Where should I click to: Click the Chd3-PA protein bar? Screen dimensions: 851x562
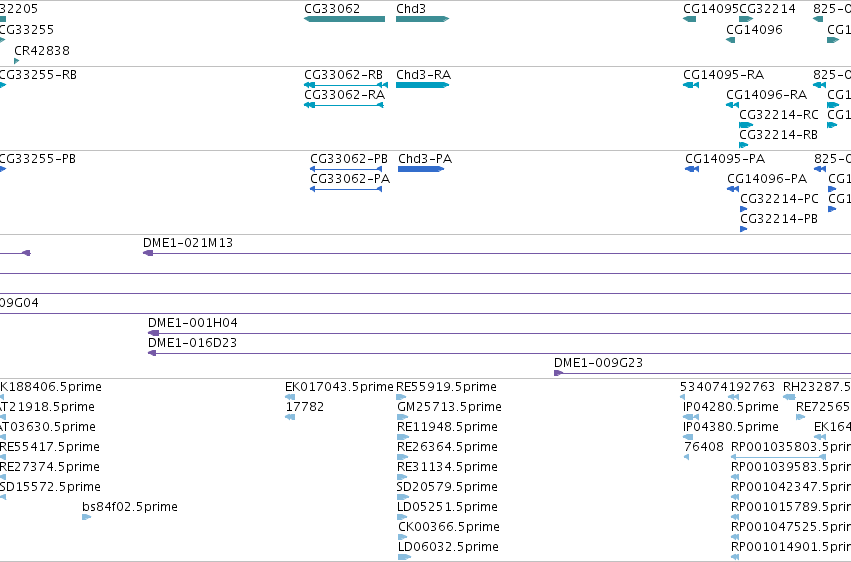pyautogui.click(x=421, y=169)
